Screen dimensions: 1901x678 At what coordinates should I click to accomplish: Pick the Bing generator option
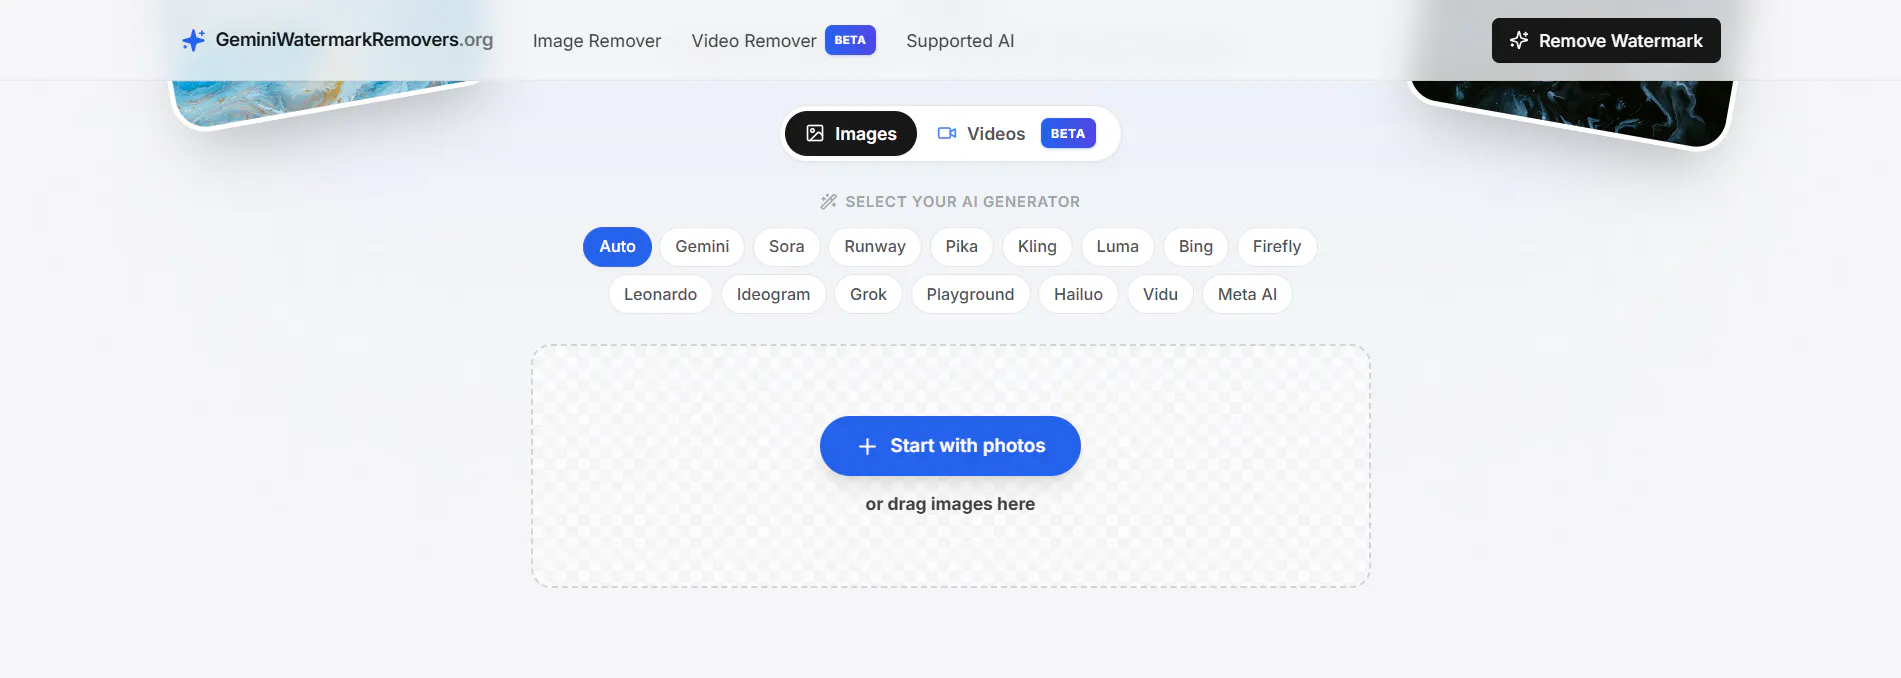click(x=1195, y=247)
